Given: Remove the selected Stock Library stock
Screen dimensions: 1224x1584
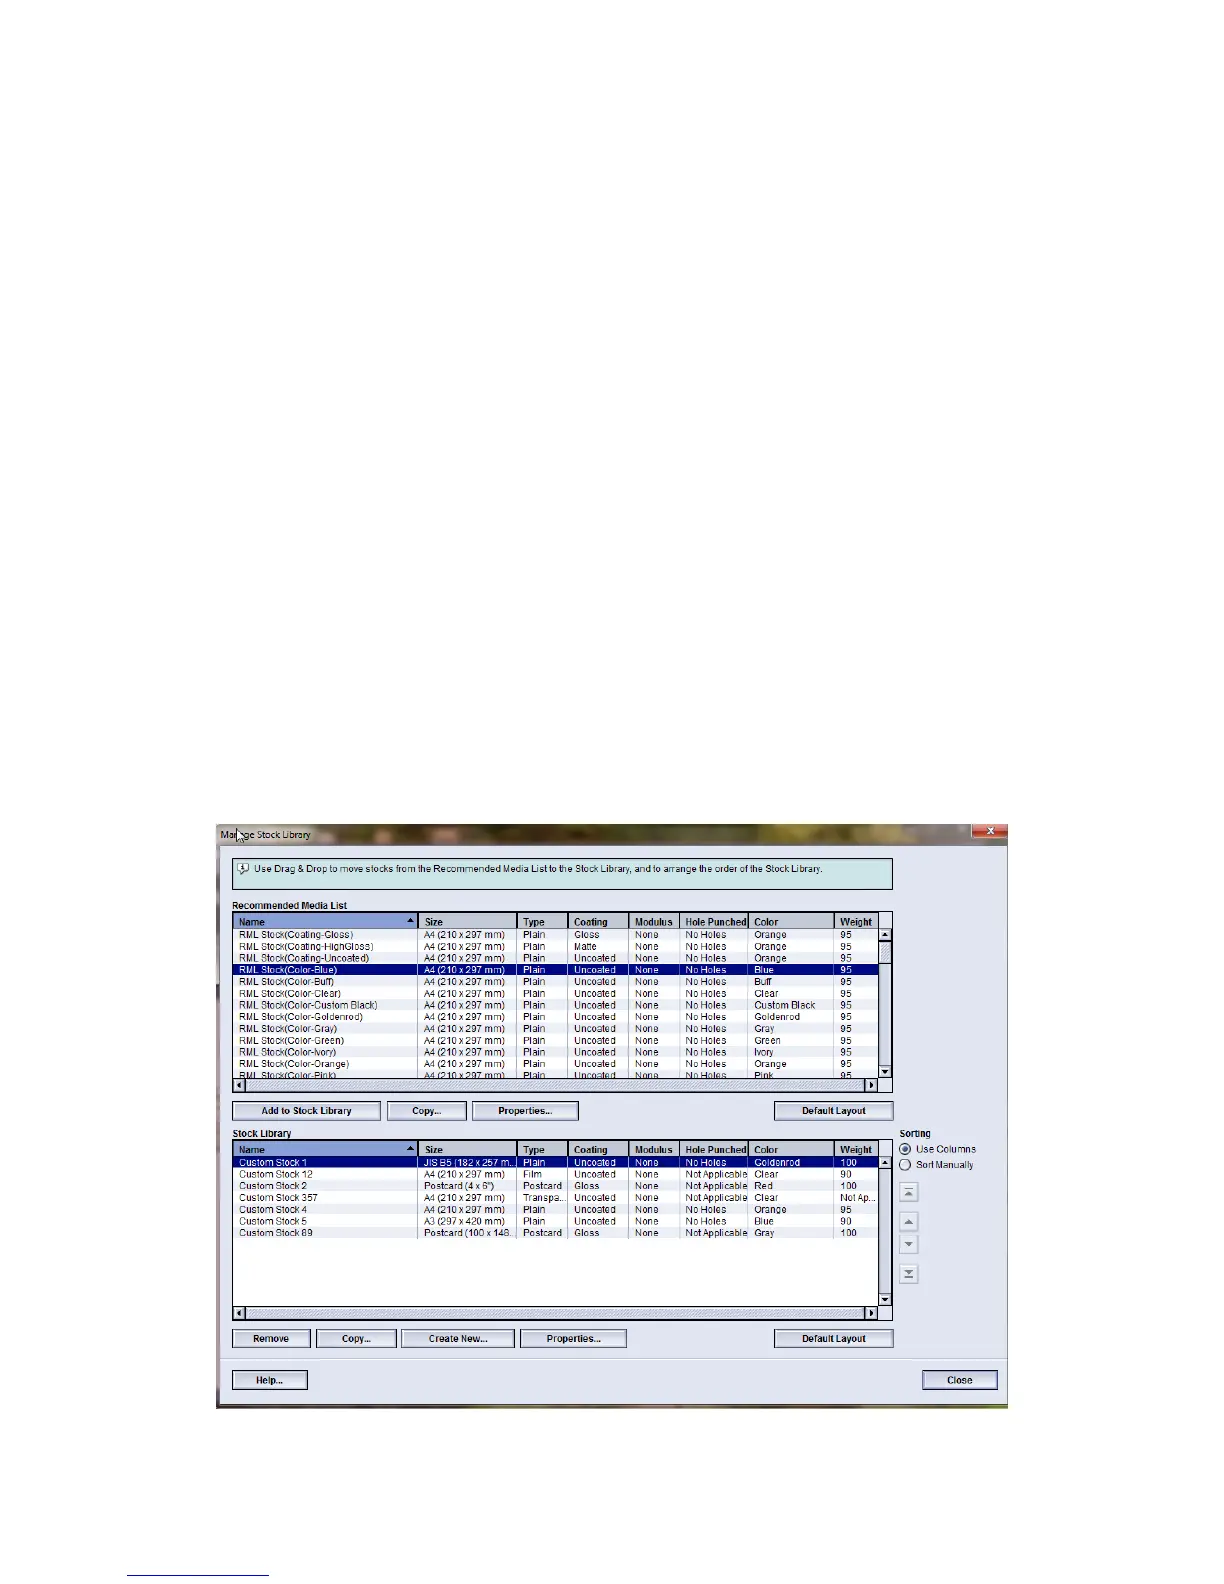Looking at the screenshot, I should pyautogui.click(x=271, y=1339).
